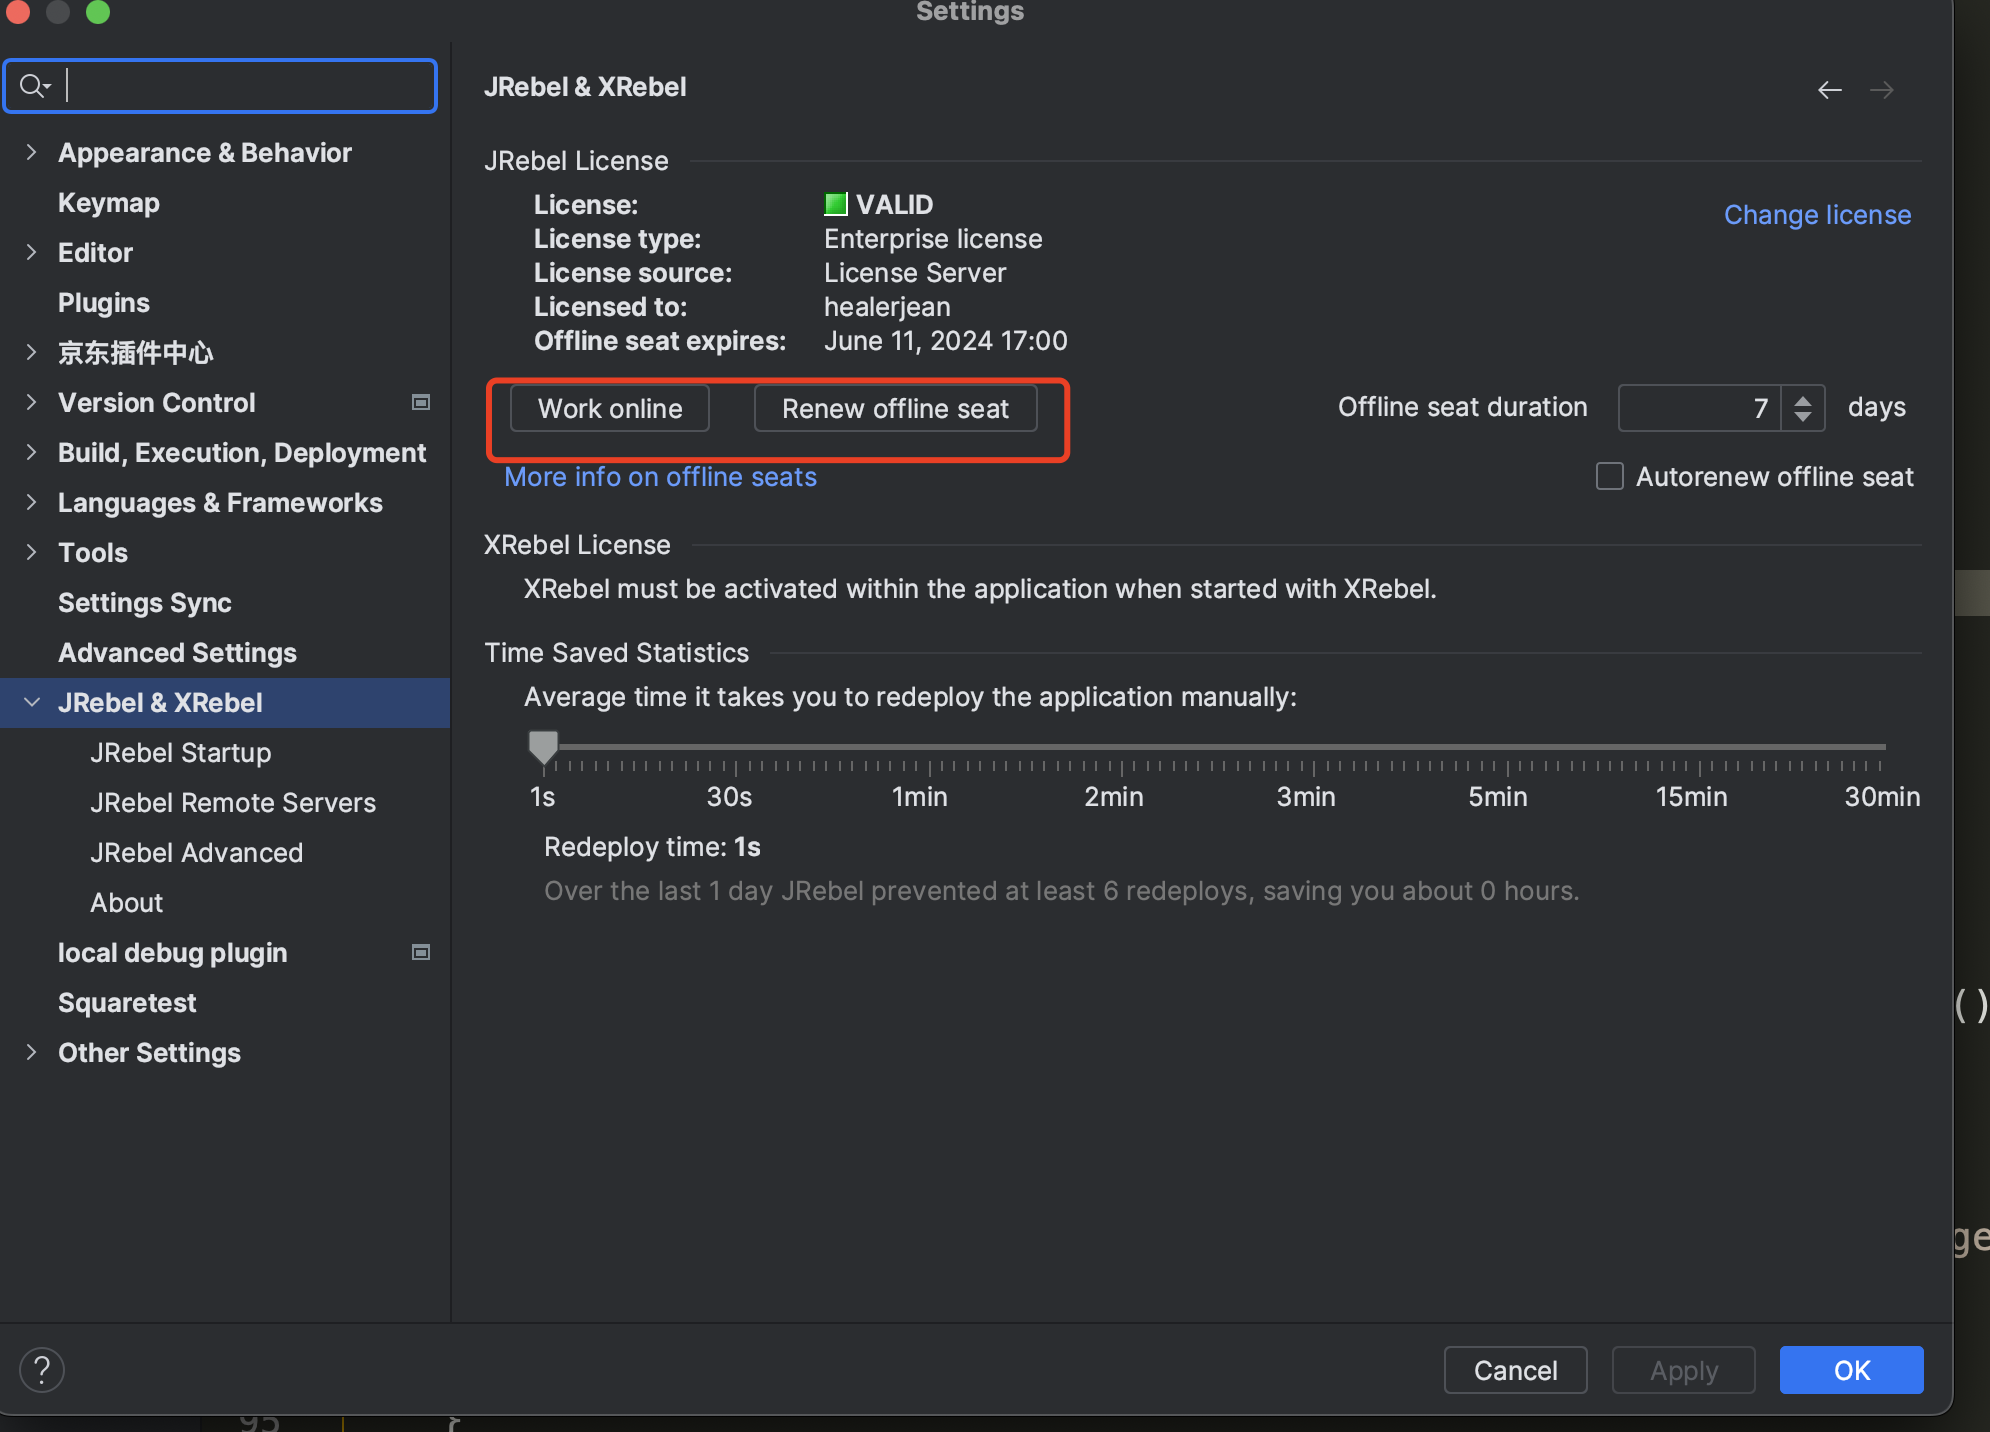Select the Keymap settings page

(x=108, y=202)
